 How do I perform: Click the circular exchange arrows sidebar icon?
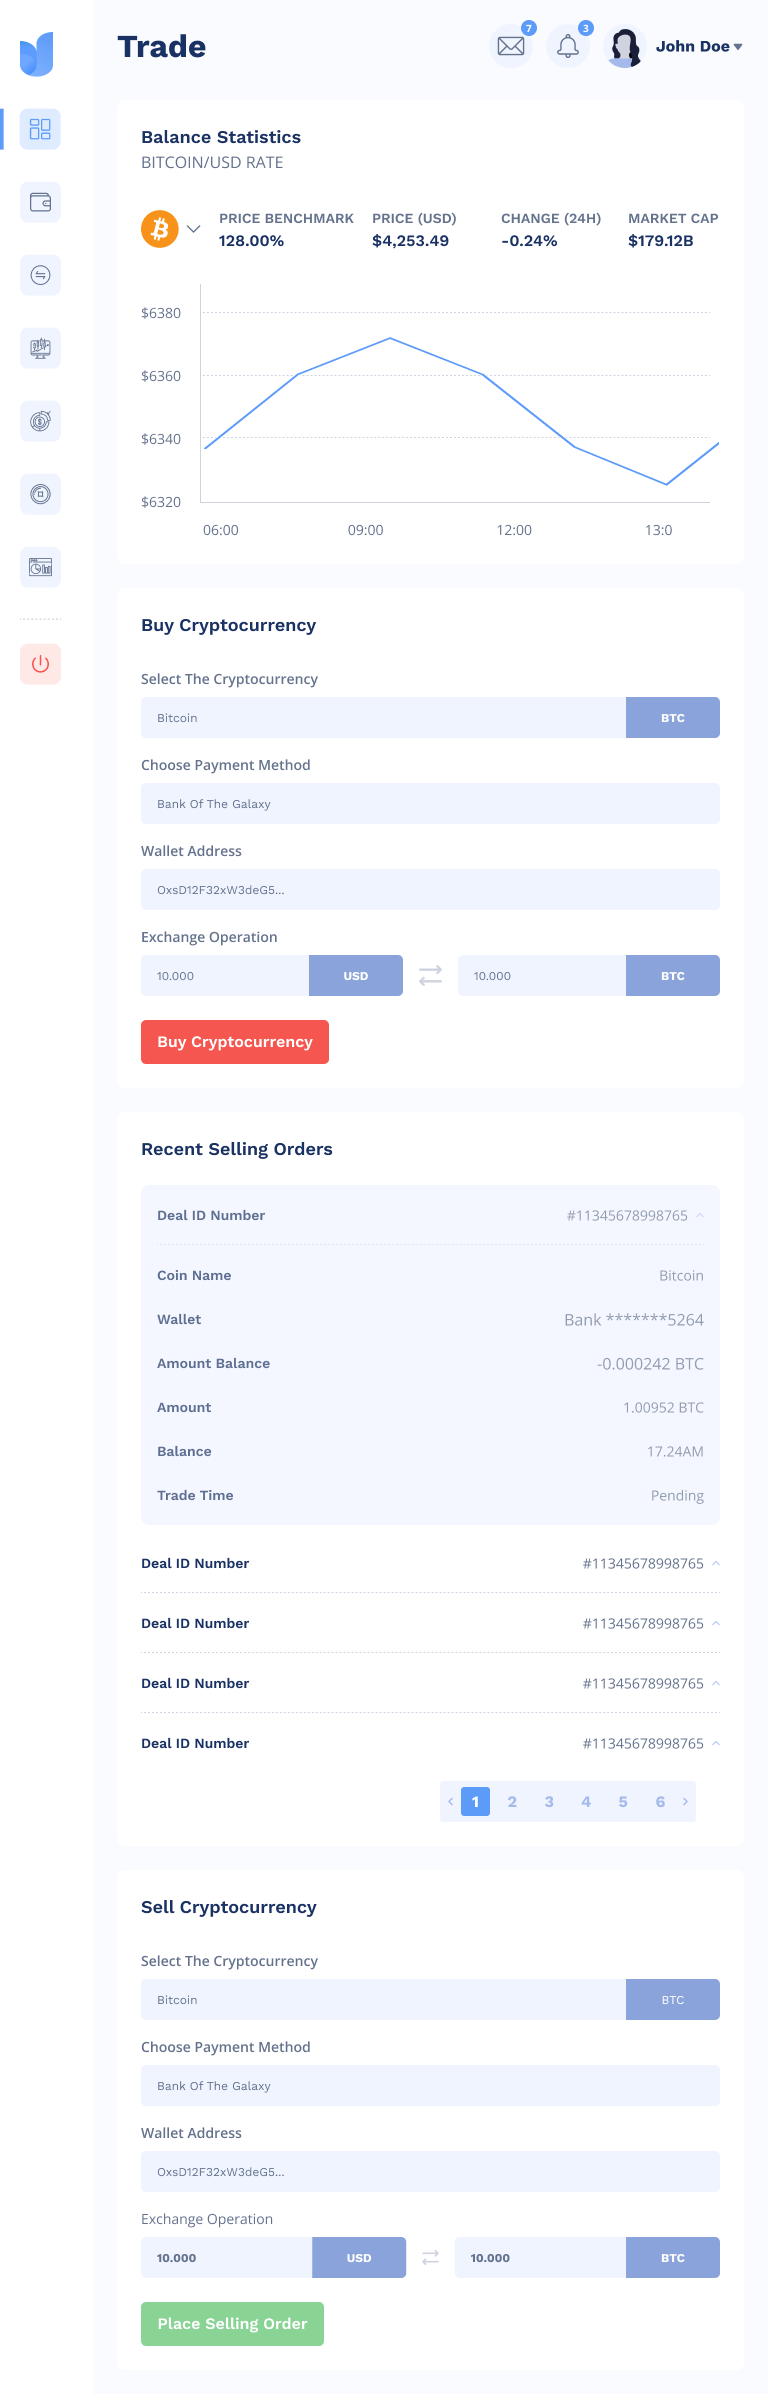coord(40,275)
